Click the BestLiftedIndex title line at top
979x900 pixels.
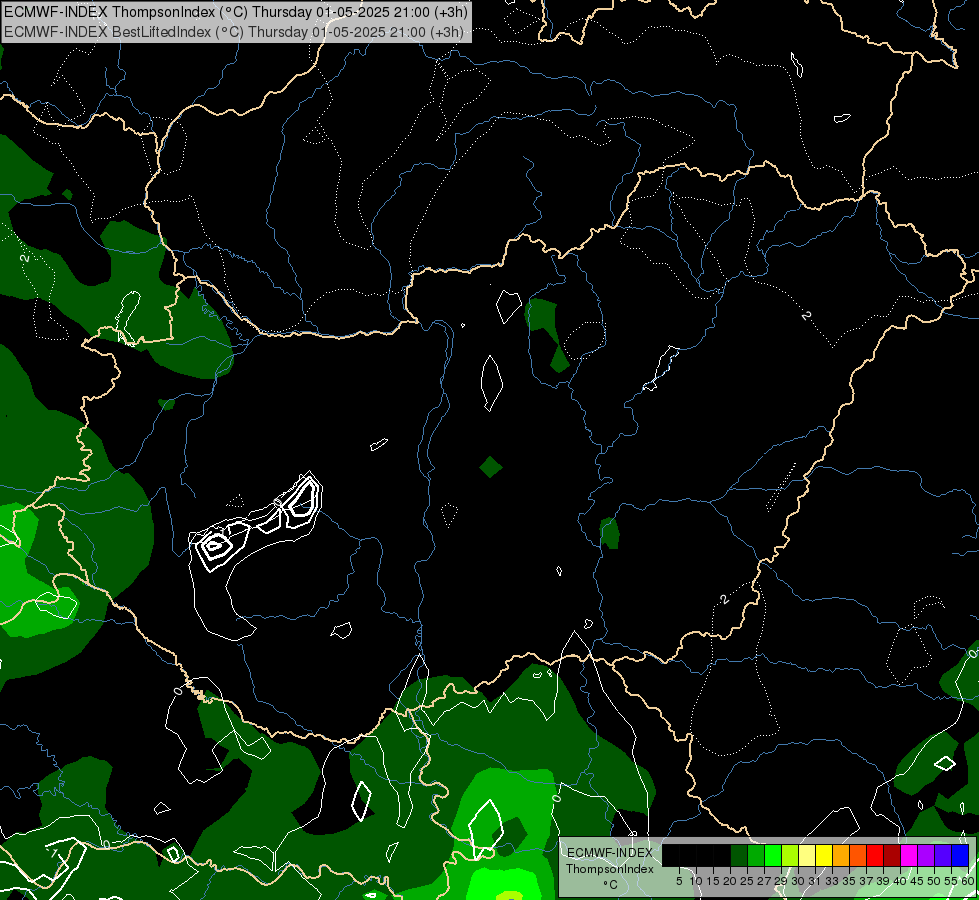234,32
